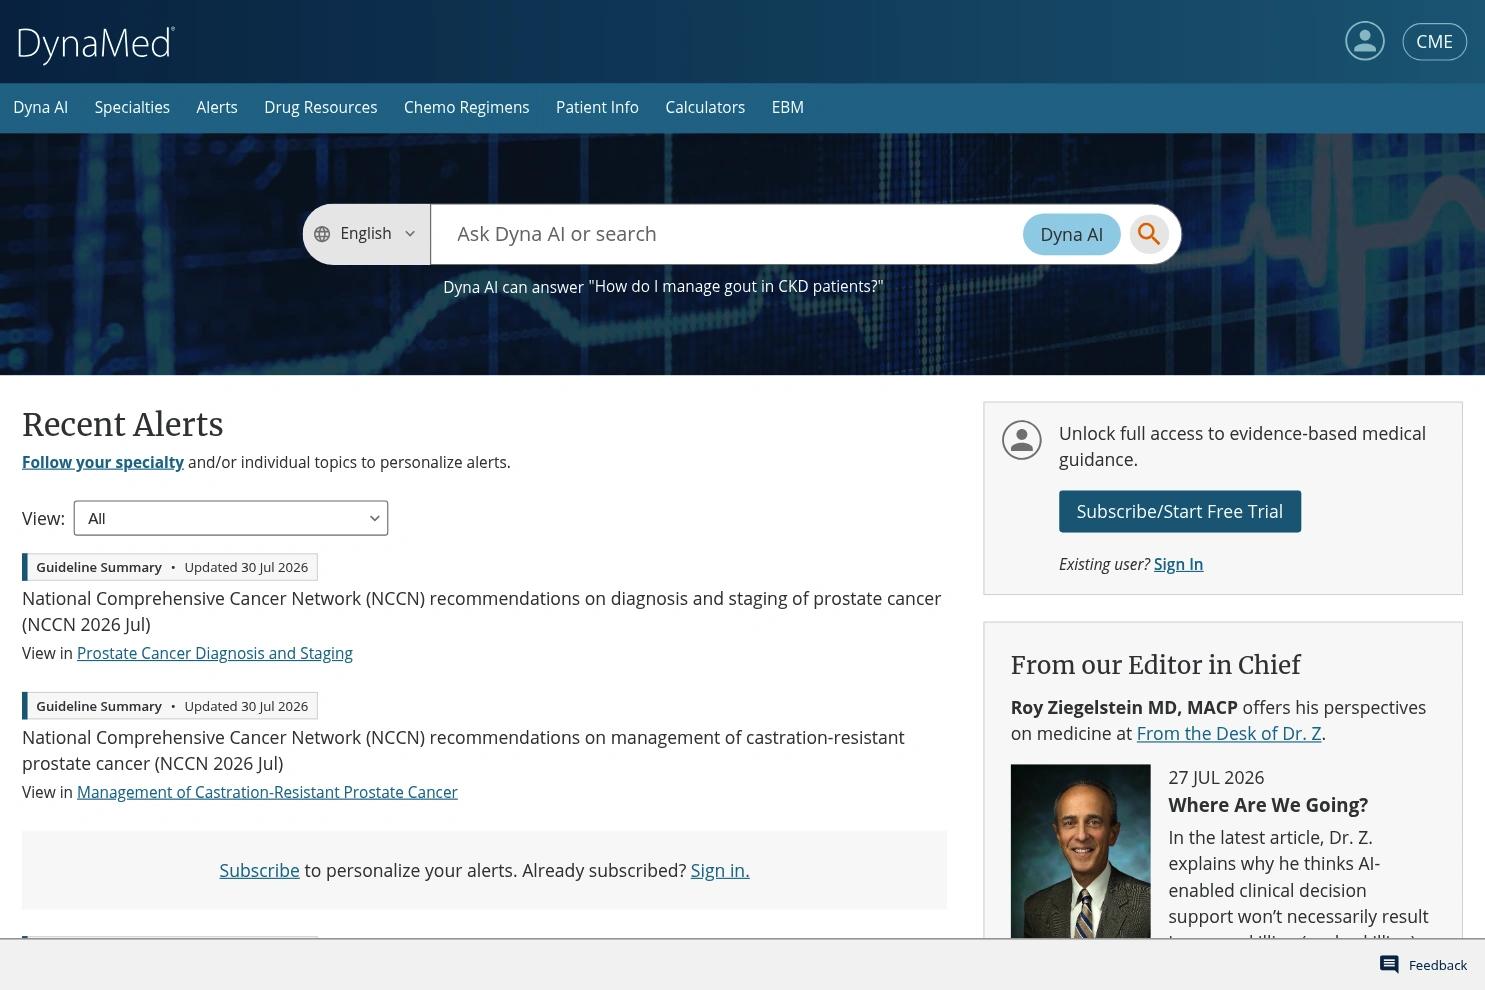Click Sign In link for existing users
Screen dimensions: 1485x990
tap(1178, 564)
